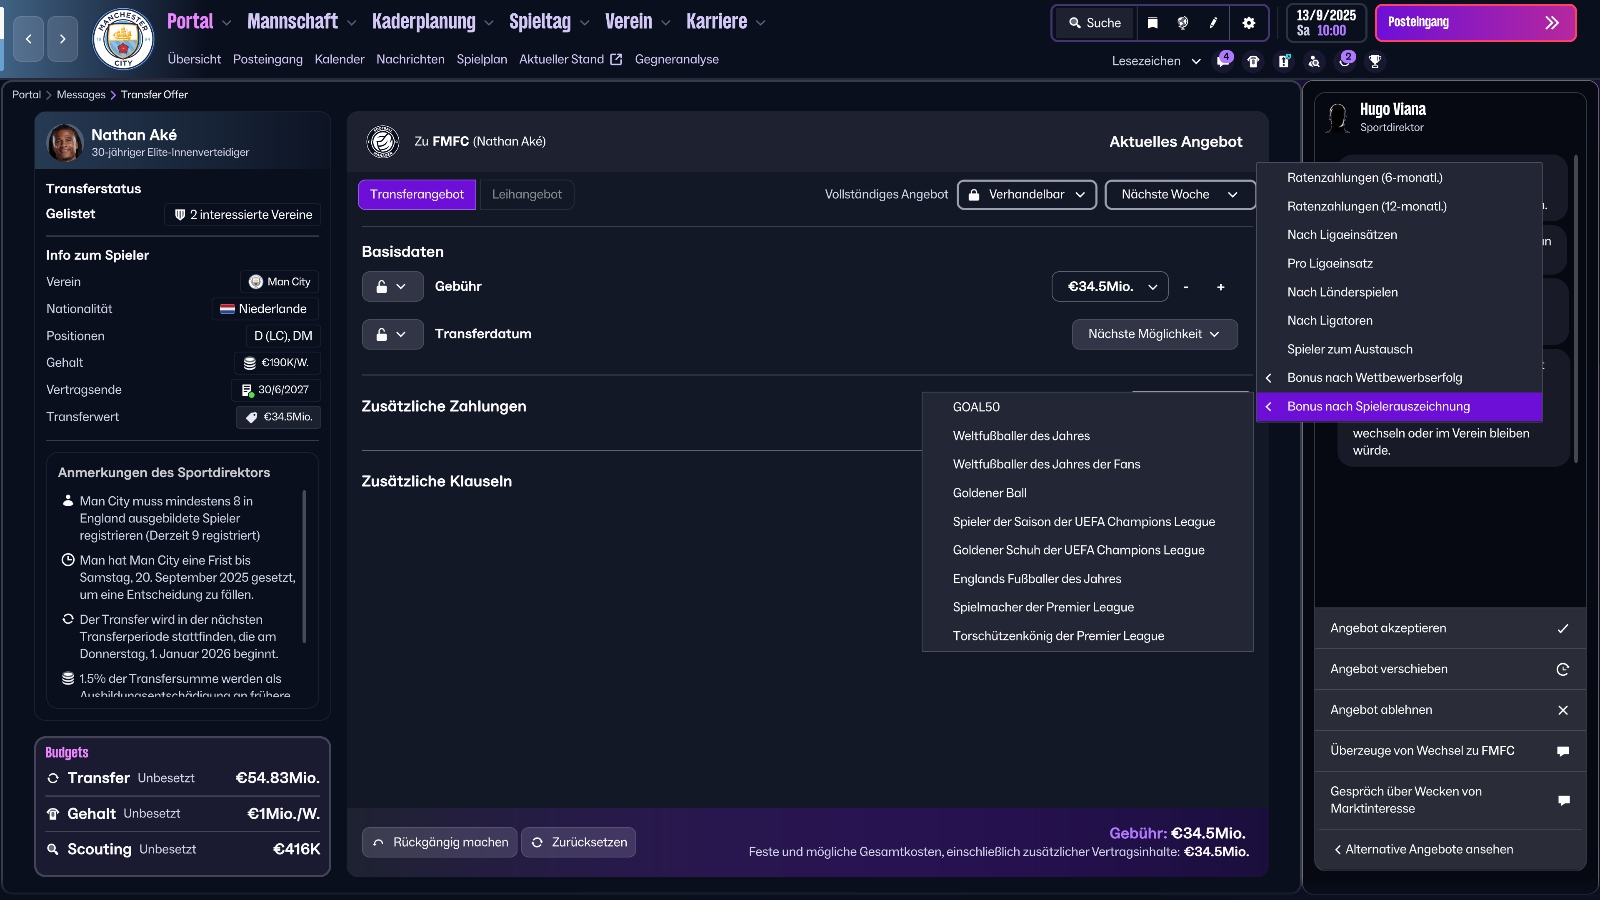This screenshot has height=900, width=1600.
Task: Click the scout report magnifier icon
Action: pyautogui.click(x=1315, y=61)
